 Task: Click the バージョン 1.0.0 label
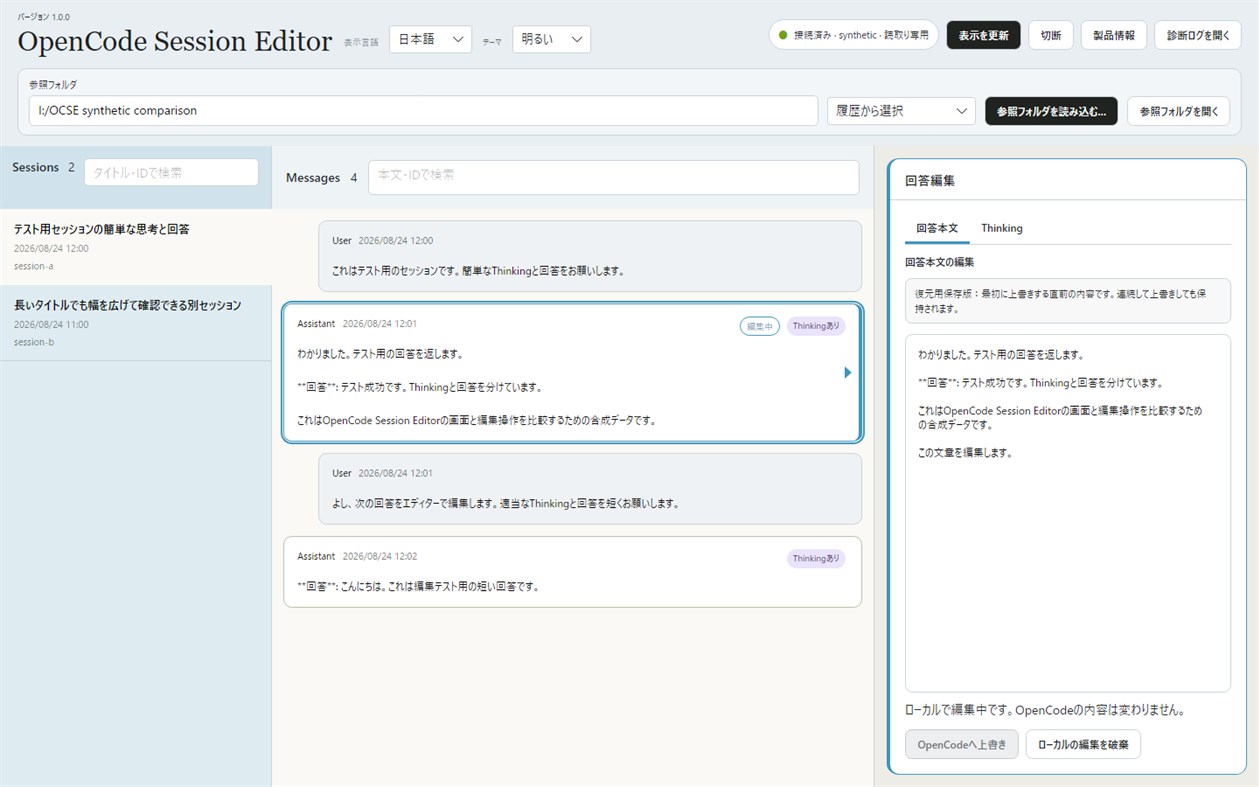pyautogui.click(x=43, y=17)
